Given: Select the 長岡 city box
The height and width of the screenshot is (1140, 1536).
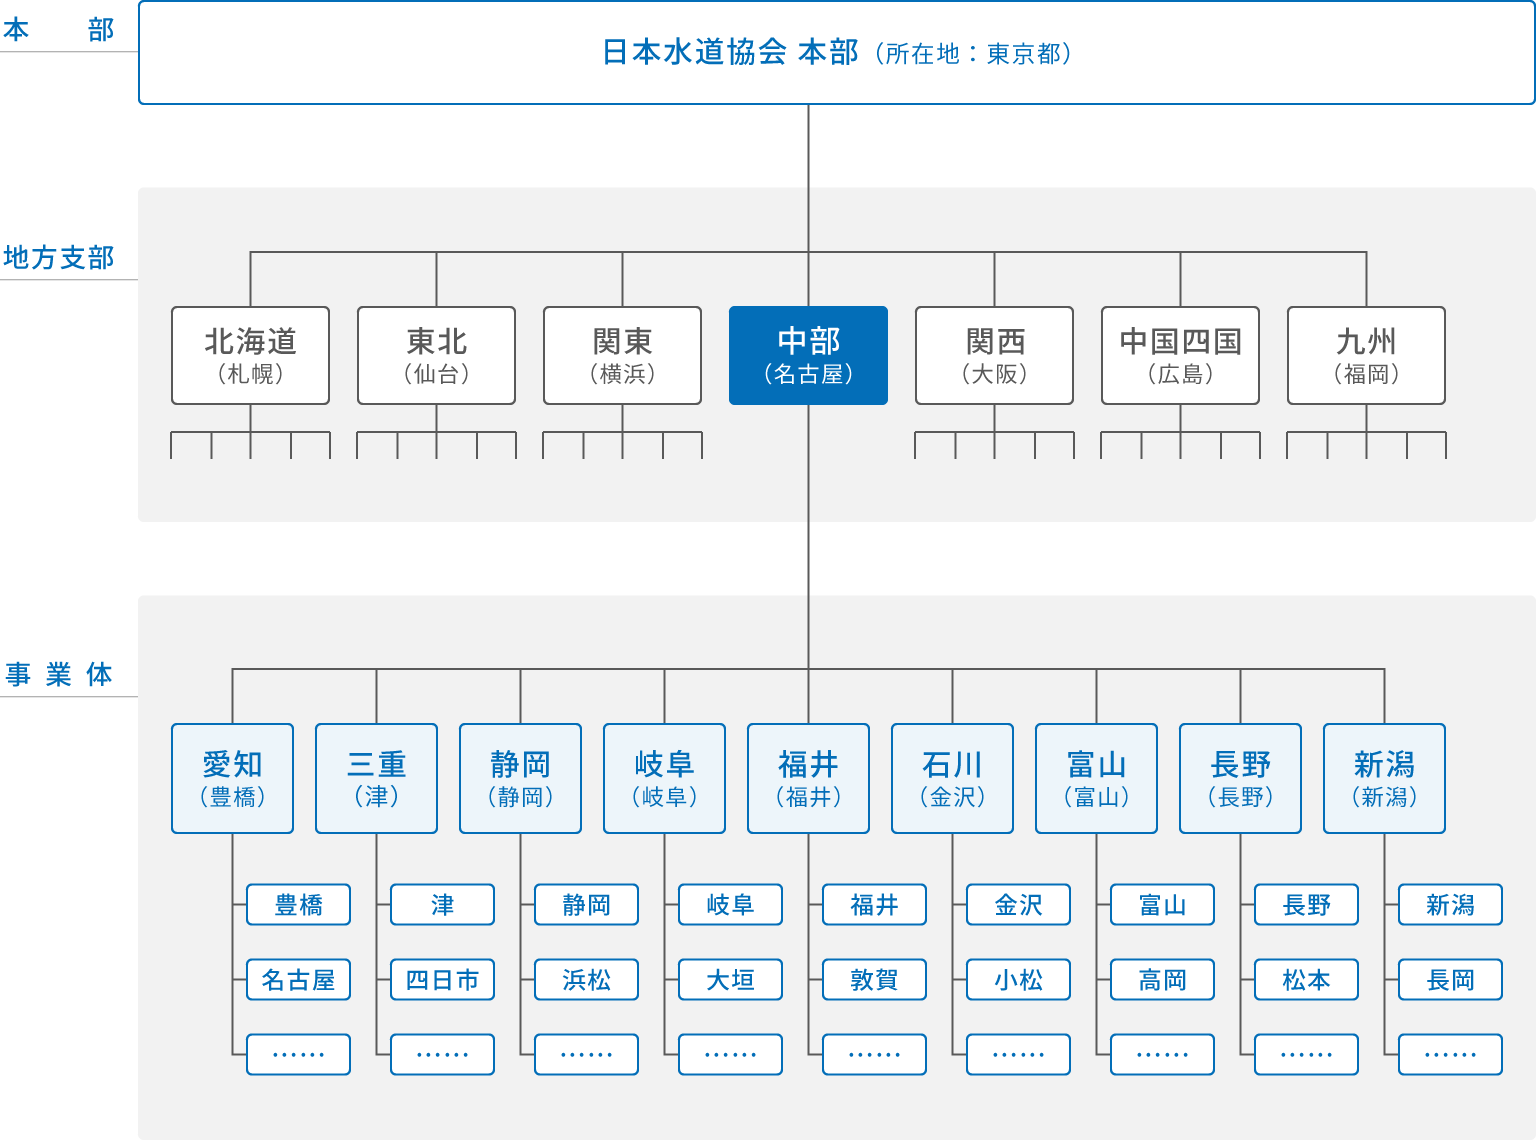Looking at the screenshot, I should click(x=1450, y=980).
